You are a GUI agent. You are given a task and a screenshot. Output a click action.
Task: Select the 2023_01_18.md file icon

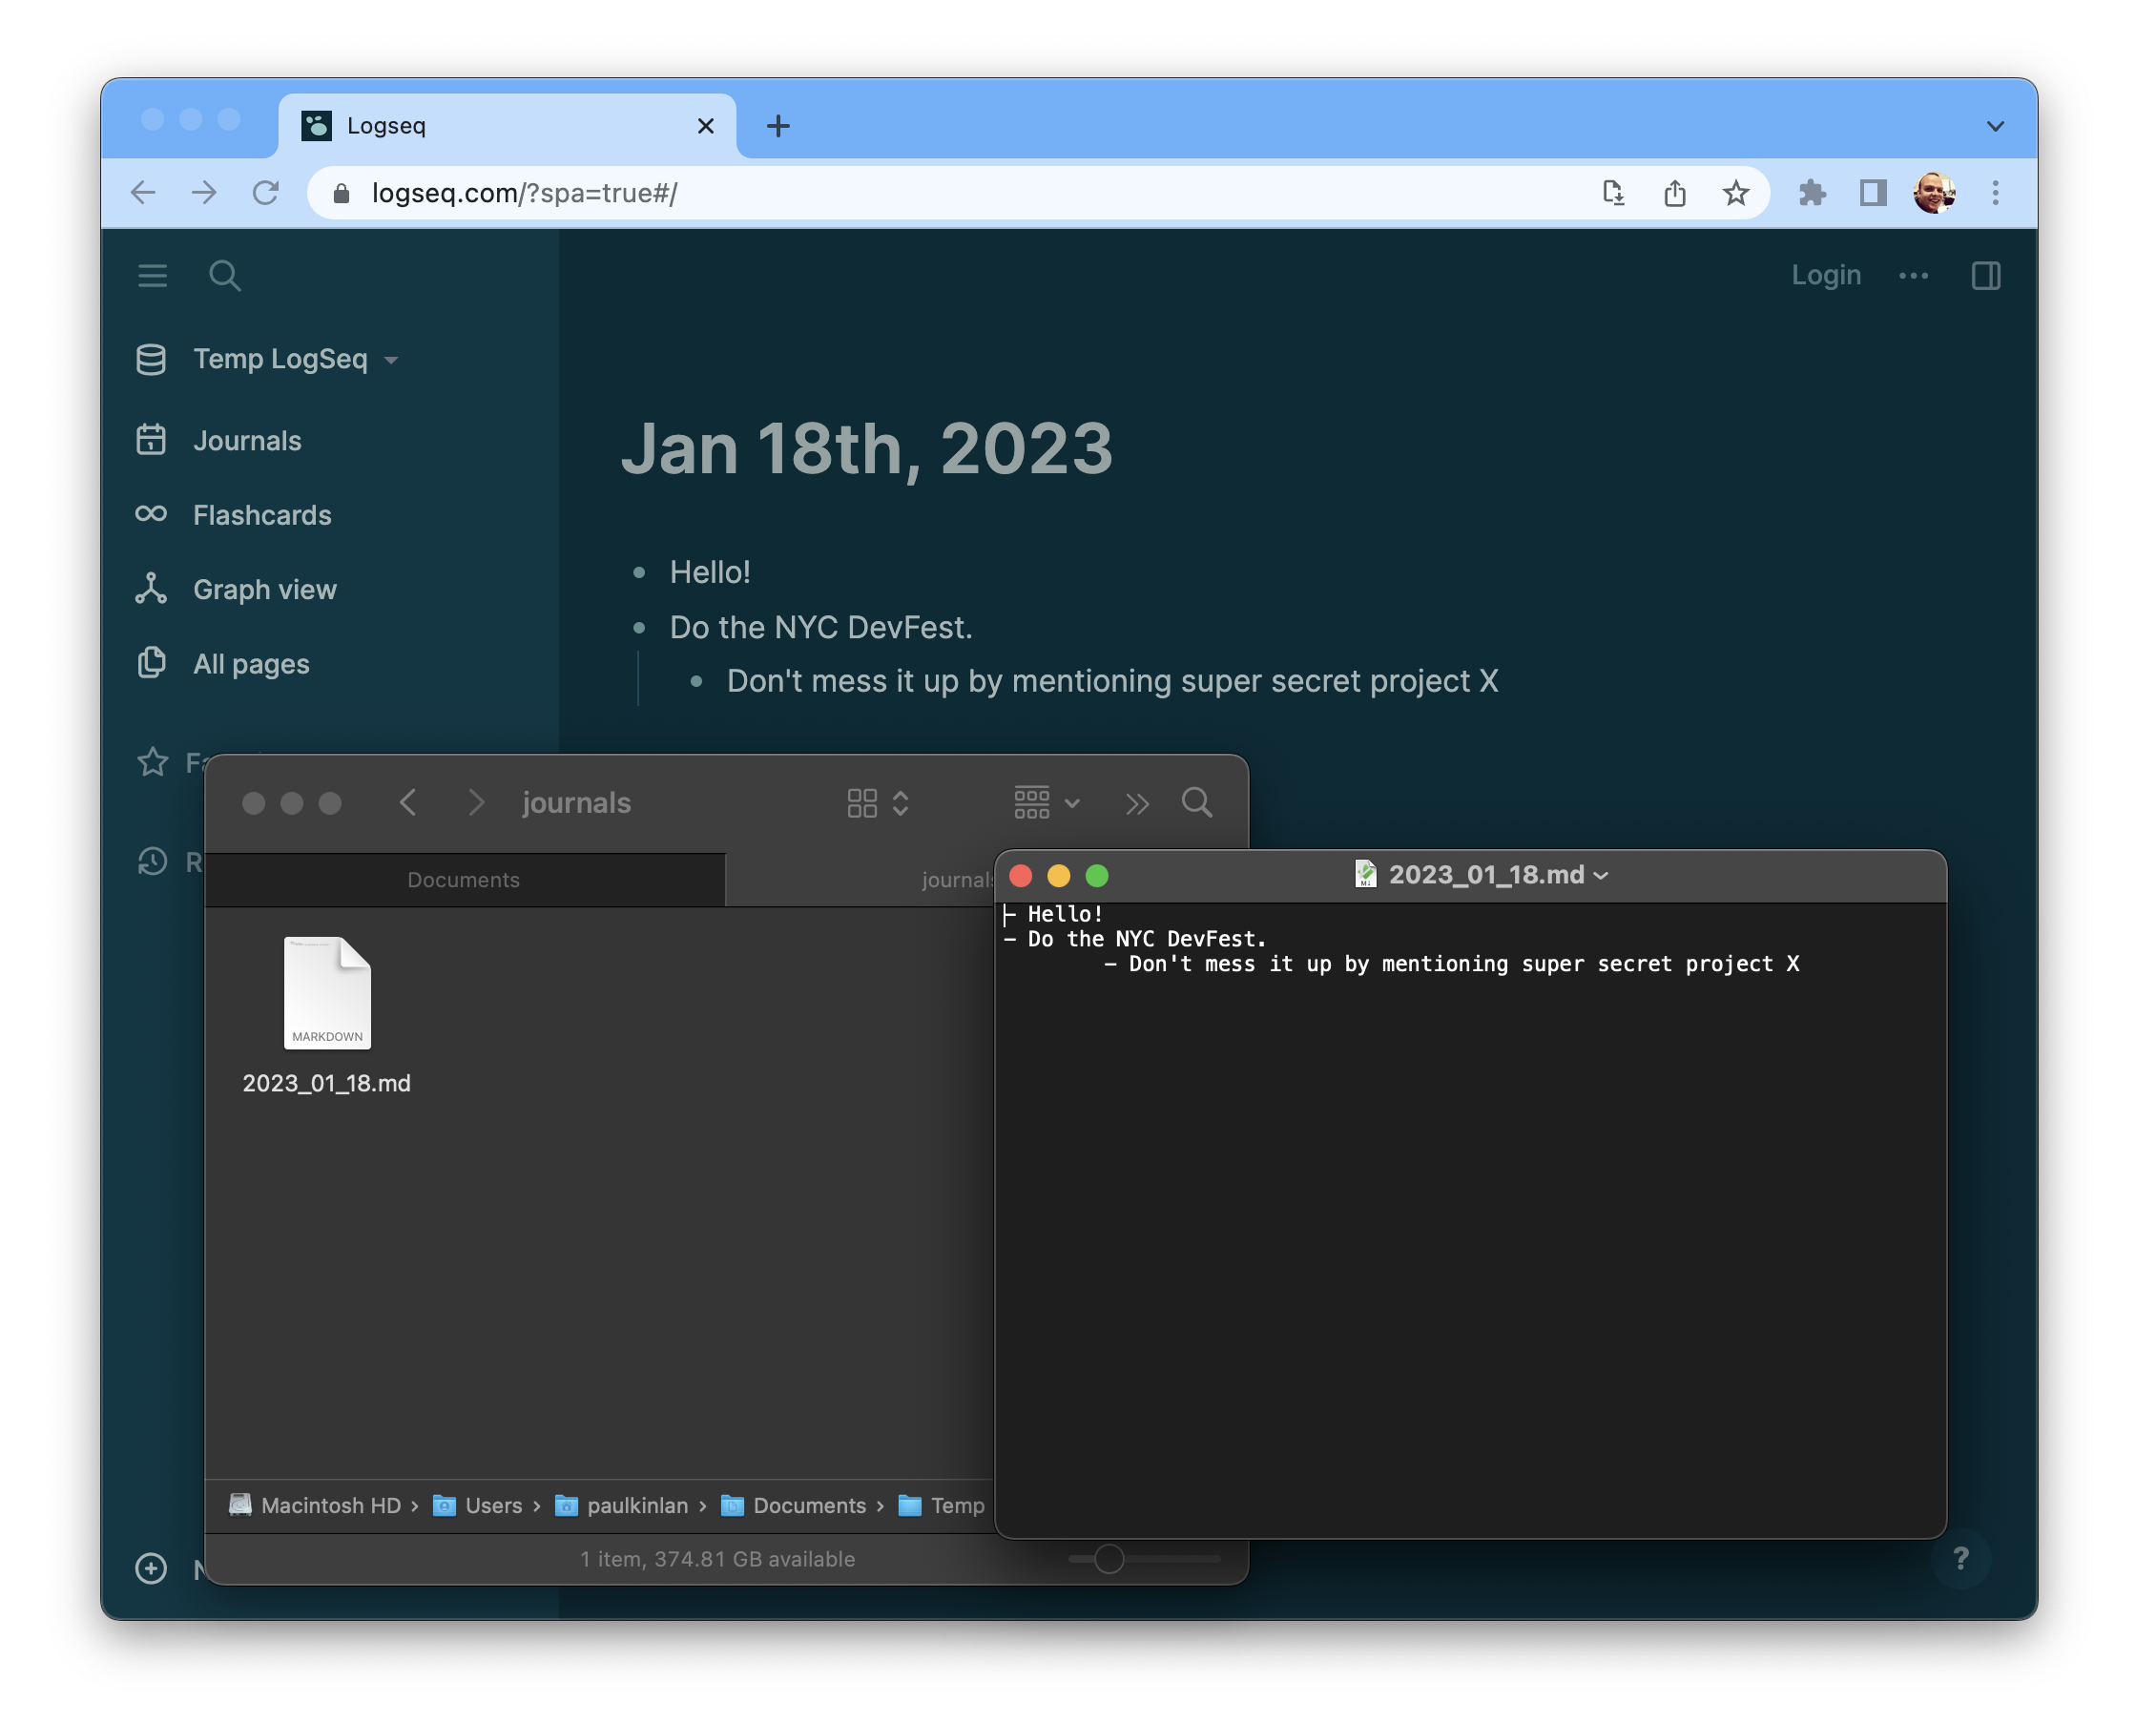tap(327, 993)
